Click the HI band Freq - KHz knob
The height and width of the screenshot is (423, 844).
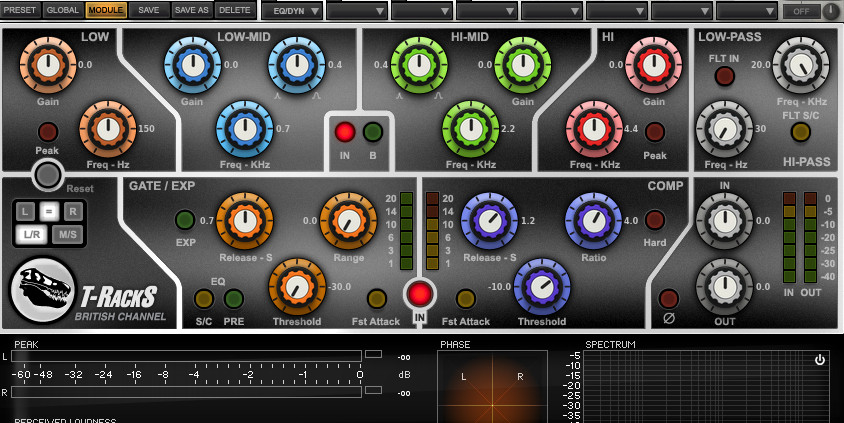pyautogui.click(x=595, y=129)
